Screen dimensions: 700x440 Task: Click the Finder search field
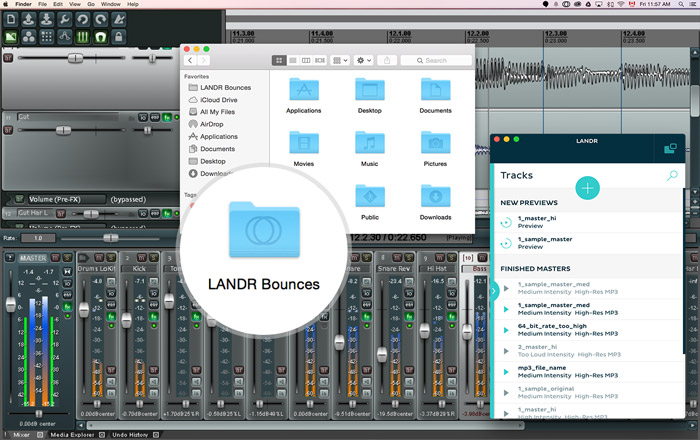point(436,60)
